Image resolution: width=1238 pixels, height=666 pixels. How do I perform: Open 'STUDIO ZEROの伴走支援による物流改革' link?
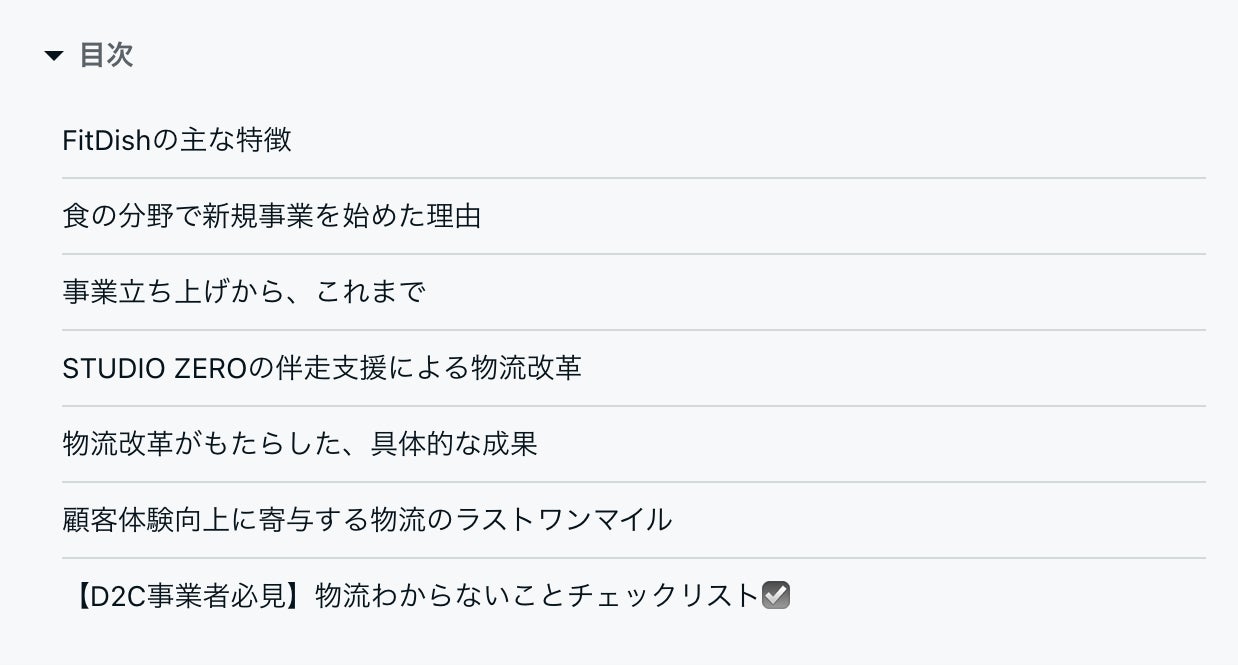[321, 368]
